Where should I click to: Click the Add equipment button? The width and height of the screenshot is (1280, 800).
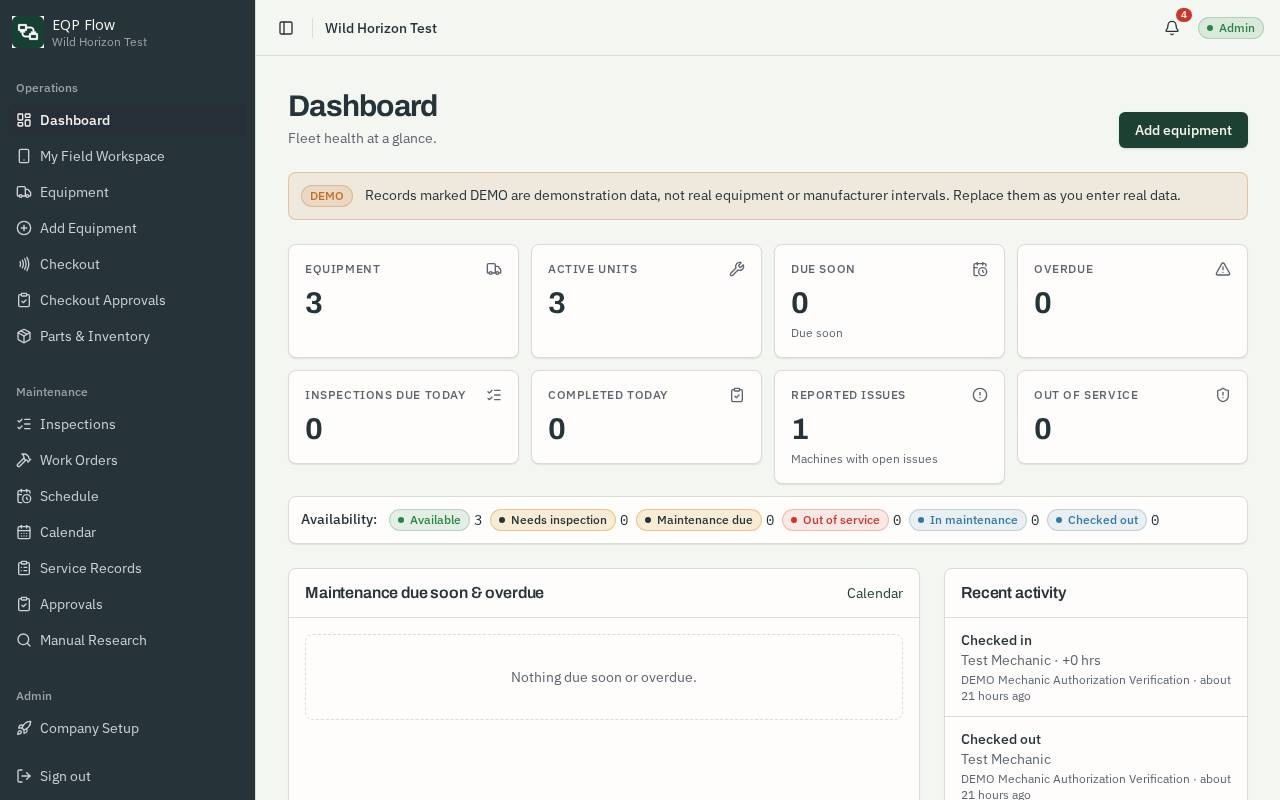click(1183, 130)
